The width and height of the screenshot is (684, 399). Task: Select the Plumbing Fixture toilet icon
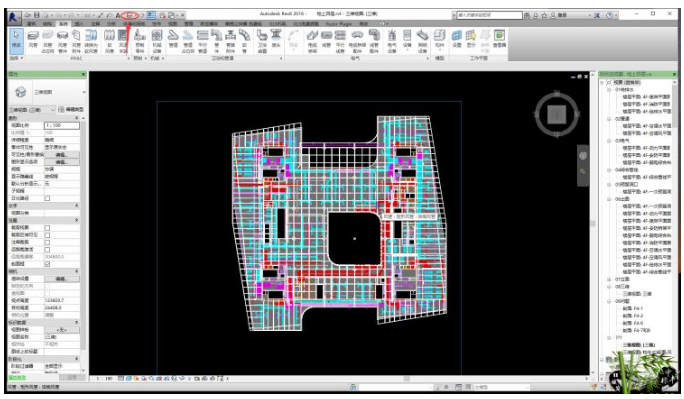(262, 39)
